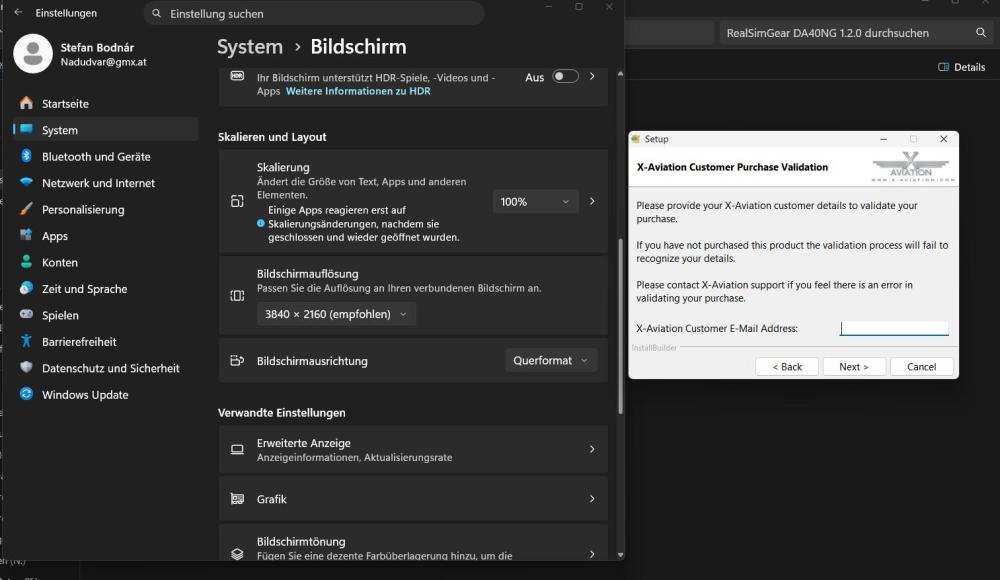Focus the X-Aviation Customer E-Mail Address field
1000x580 pixels.
click(x=894, y=328)
